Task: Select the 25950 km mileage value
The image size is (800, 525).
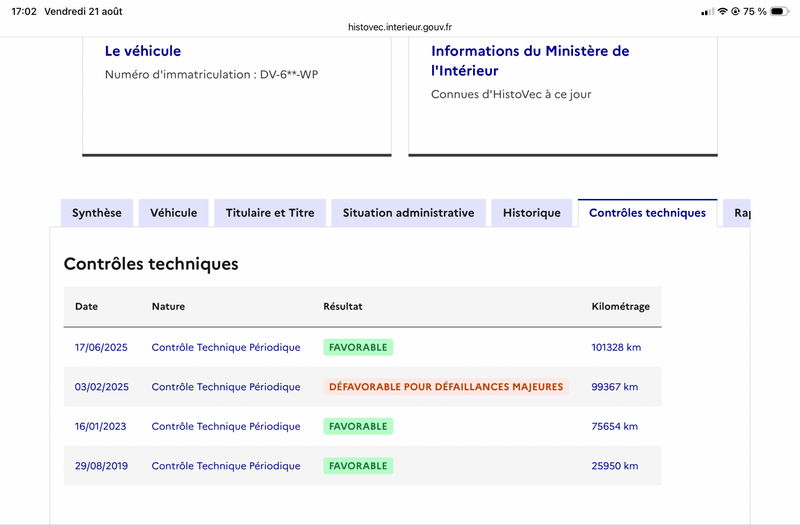Action: click(x=614, y=466)
